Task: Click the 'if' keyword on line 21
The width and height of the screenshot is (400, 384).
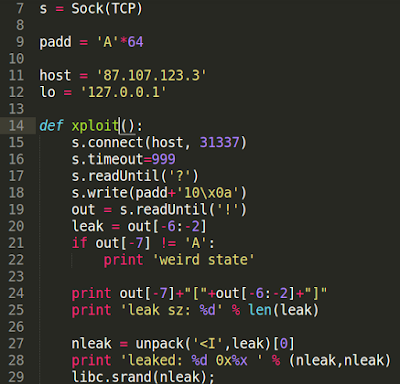Action: pyautogui.click(x=79, y=243)
